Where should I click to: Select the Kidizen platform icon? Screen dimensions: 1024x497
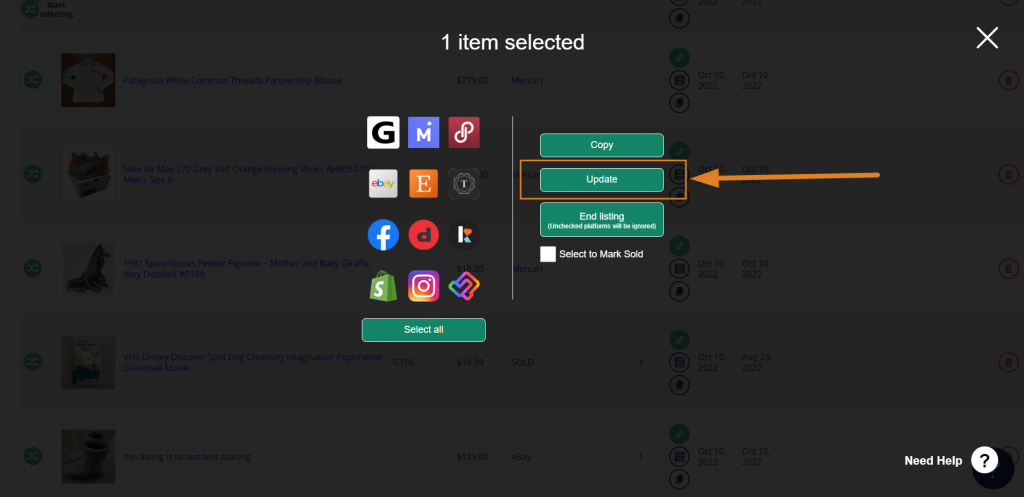464,234
